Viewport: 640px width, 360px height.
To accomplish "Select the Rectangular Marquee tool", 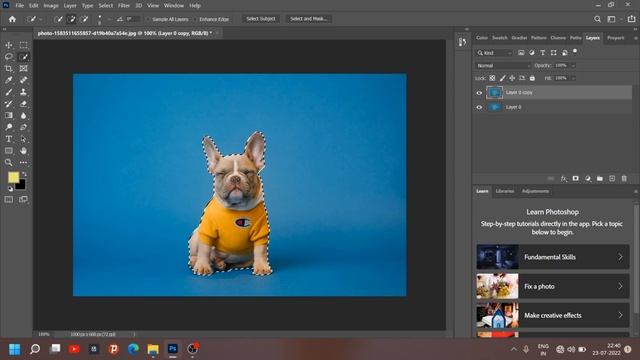I will (23, 45).
